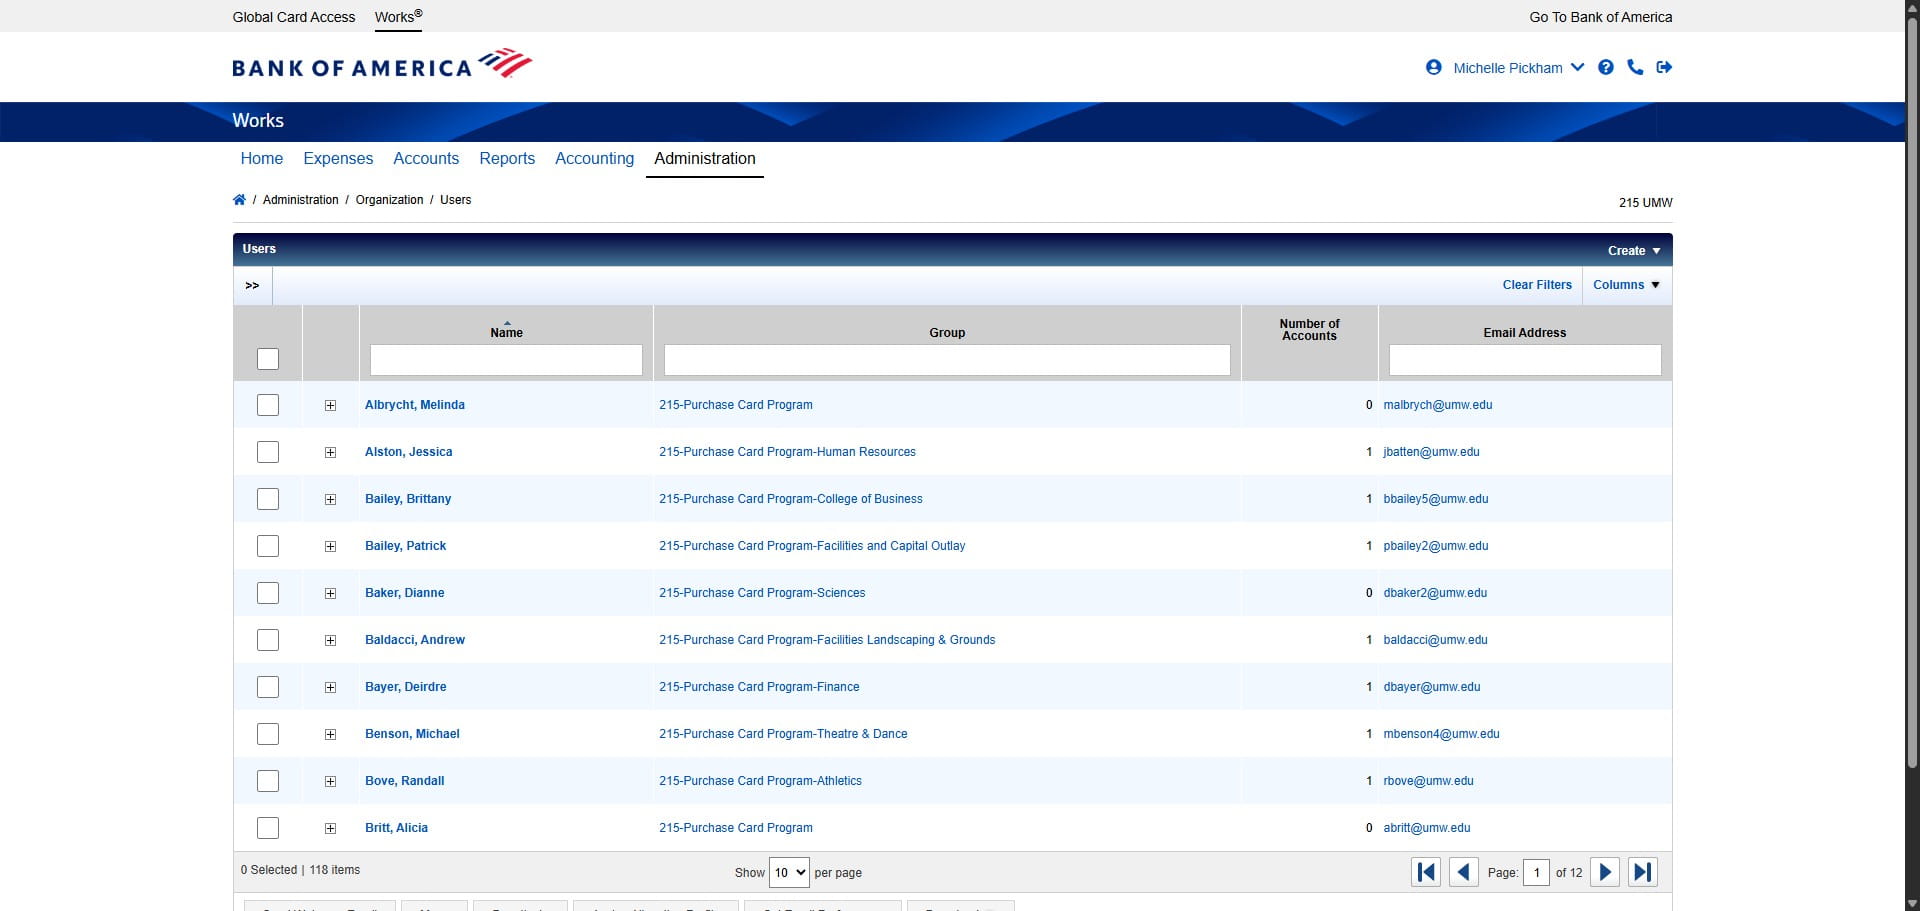The image size is (1920, 911).
Task: Expand details for Bove, Randall
Action: 330,782
